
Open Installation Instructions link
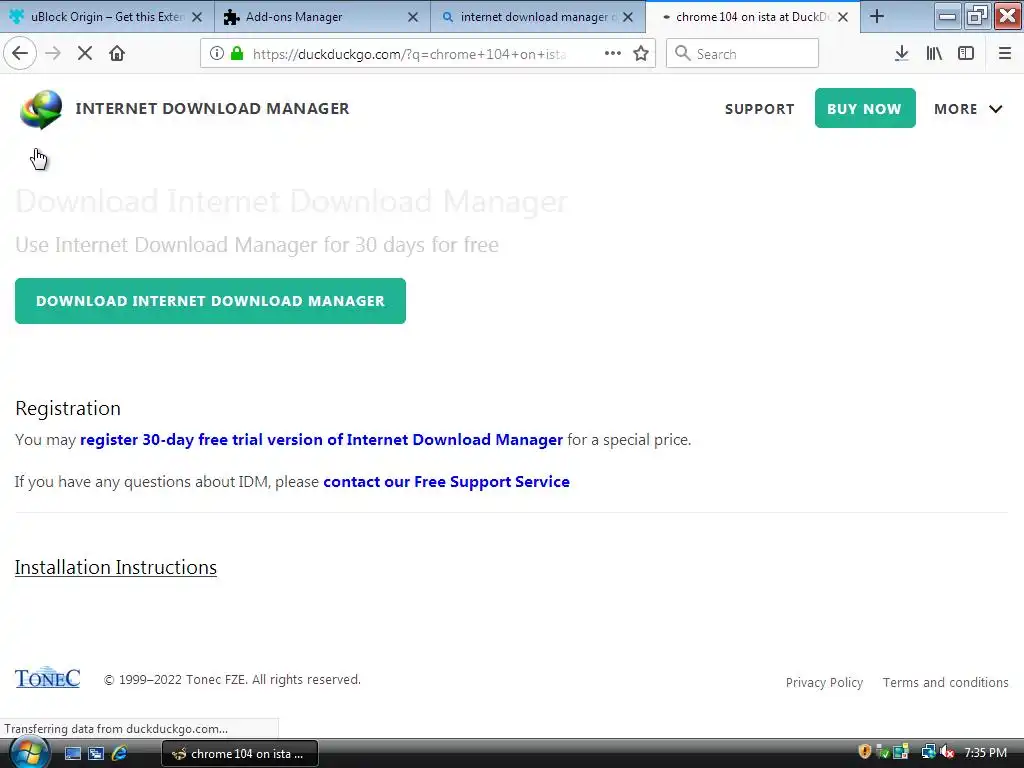pyautogui.click(x=116, y=567)
